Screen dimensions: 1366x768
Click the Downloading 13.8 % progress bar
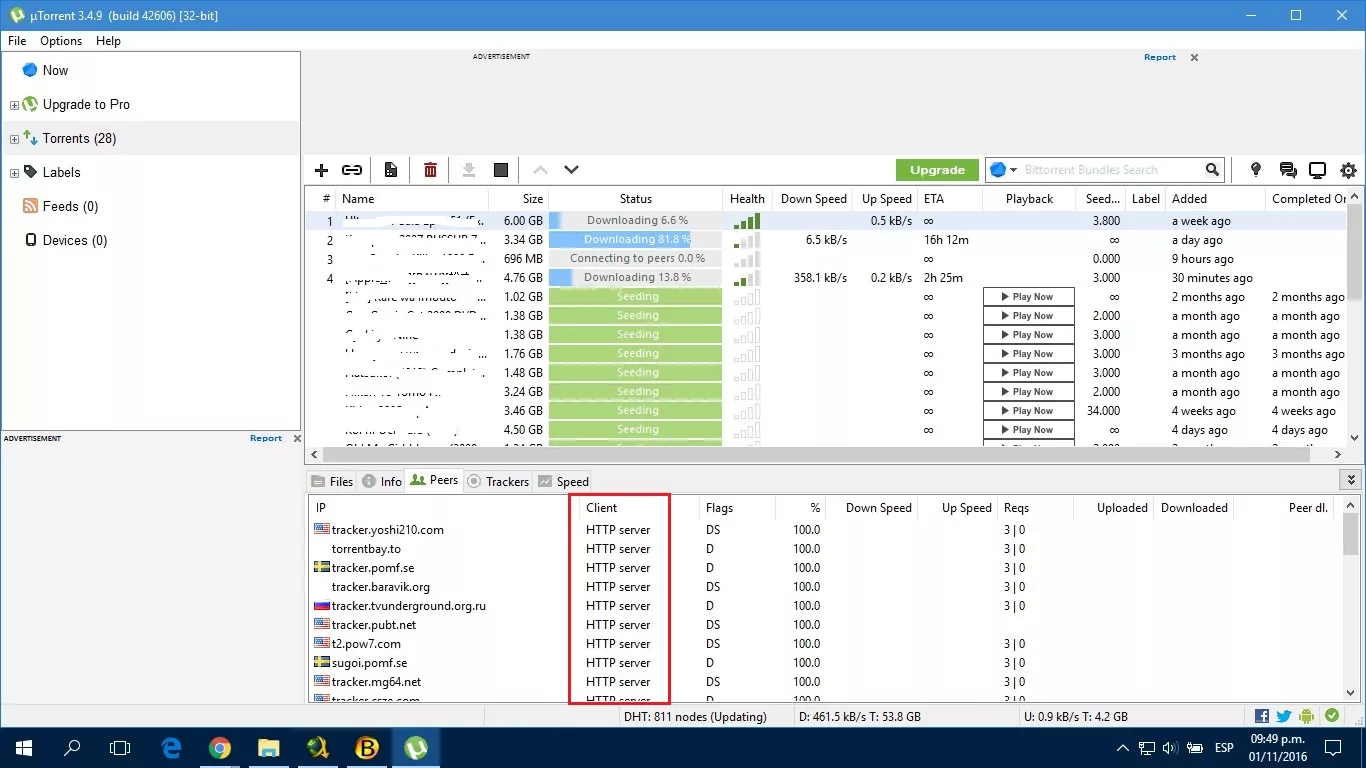pos(635,278)
